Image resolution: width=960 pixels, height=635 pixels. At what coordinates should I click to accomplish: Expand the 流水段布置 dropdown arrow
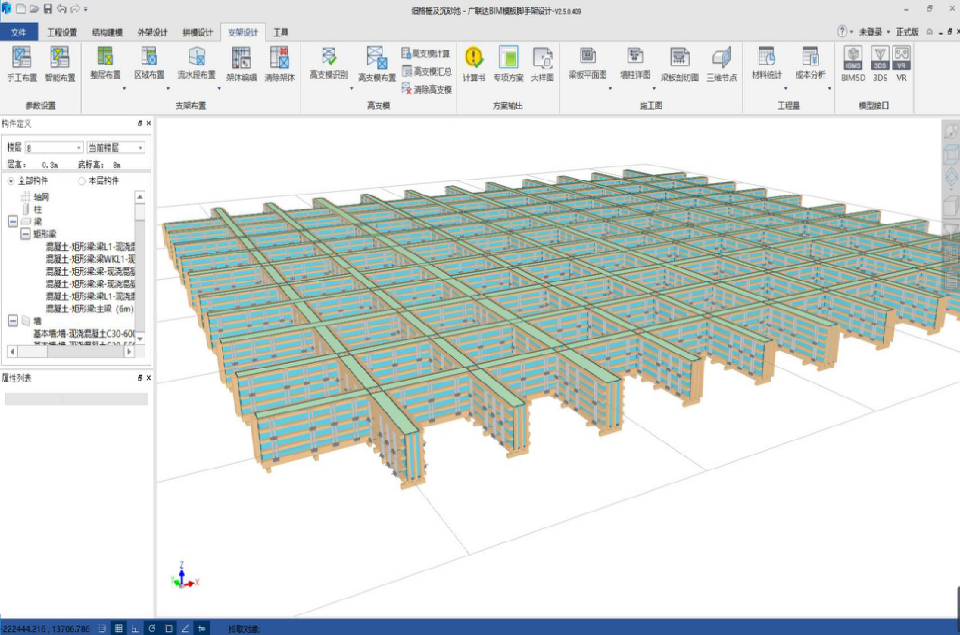point(219,89)
